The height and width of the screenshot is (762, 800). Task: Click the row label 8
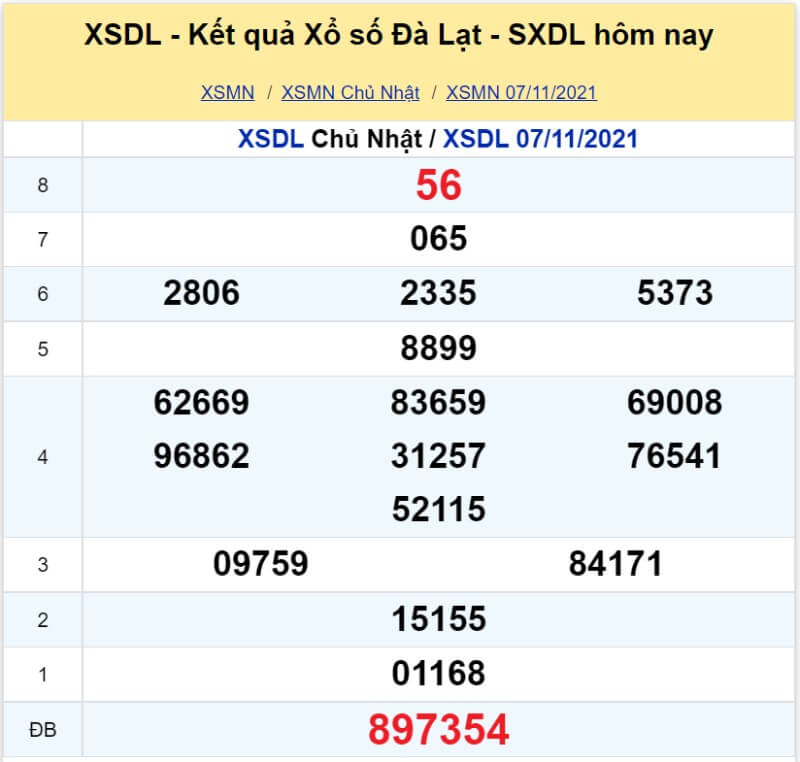click(x=43, y=185)
